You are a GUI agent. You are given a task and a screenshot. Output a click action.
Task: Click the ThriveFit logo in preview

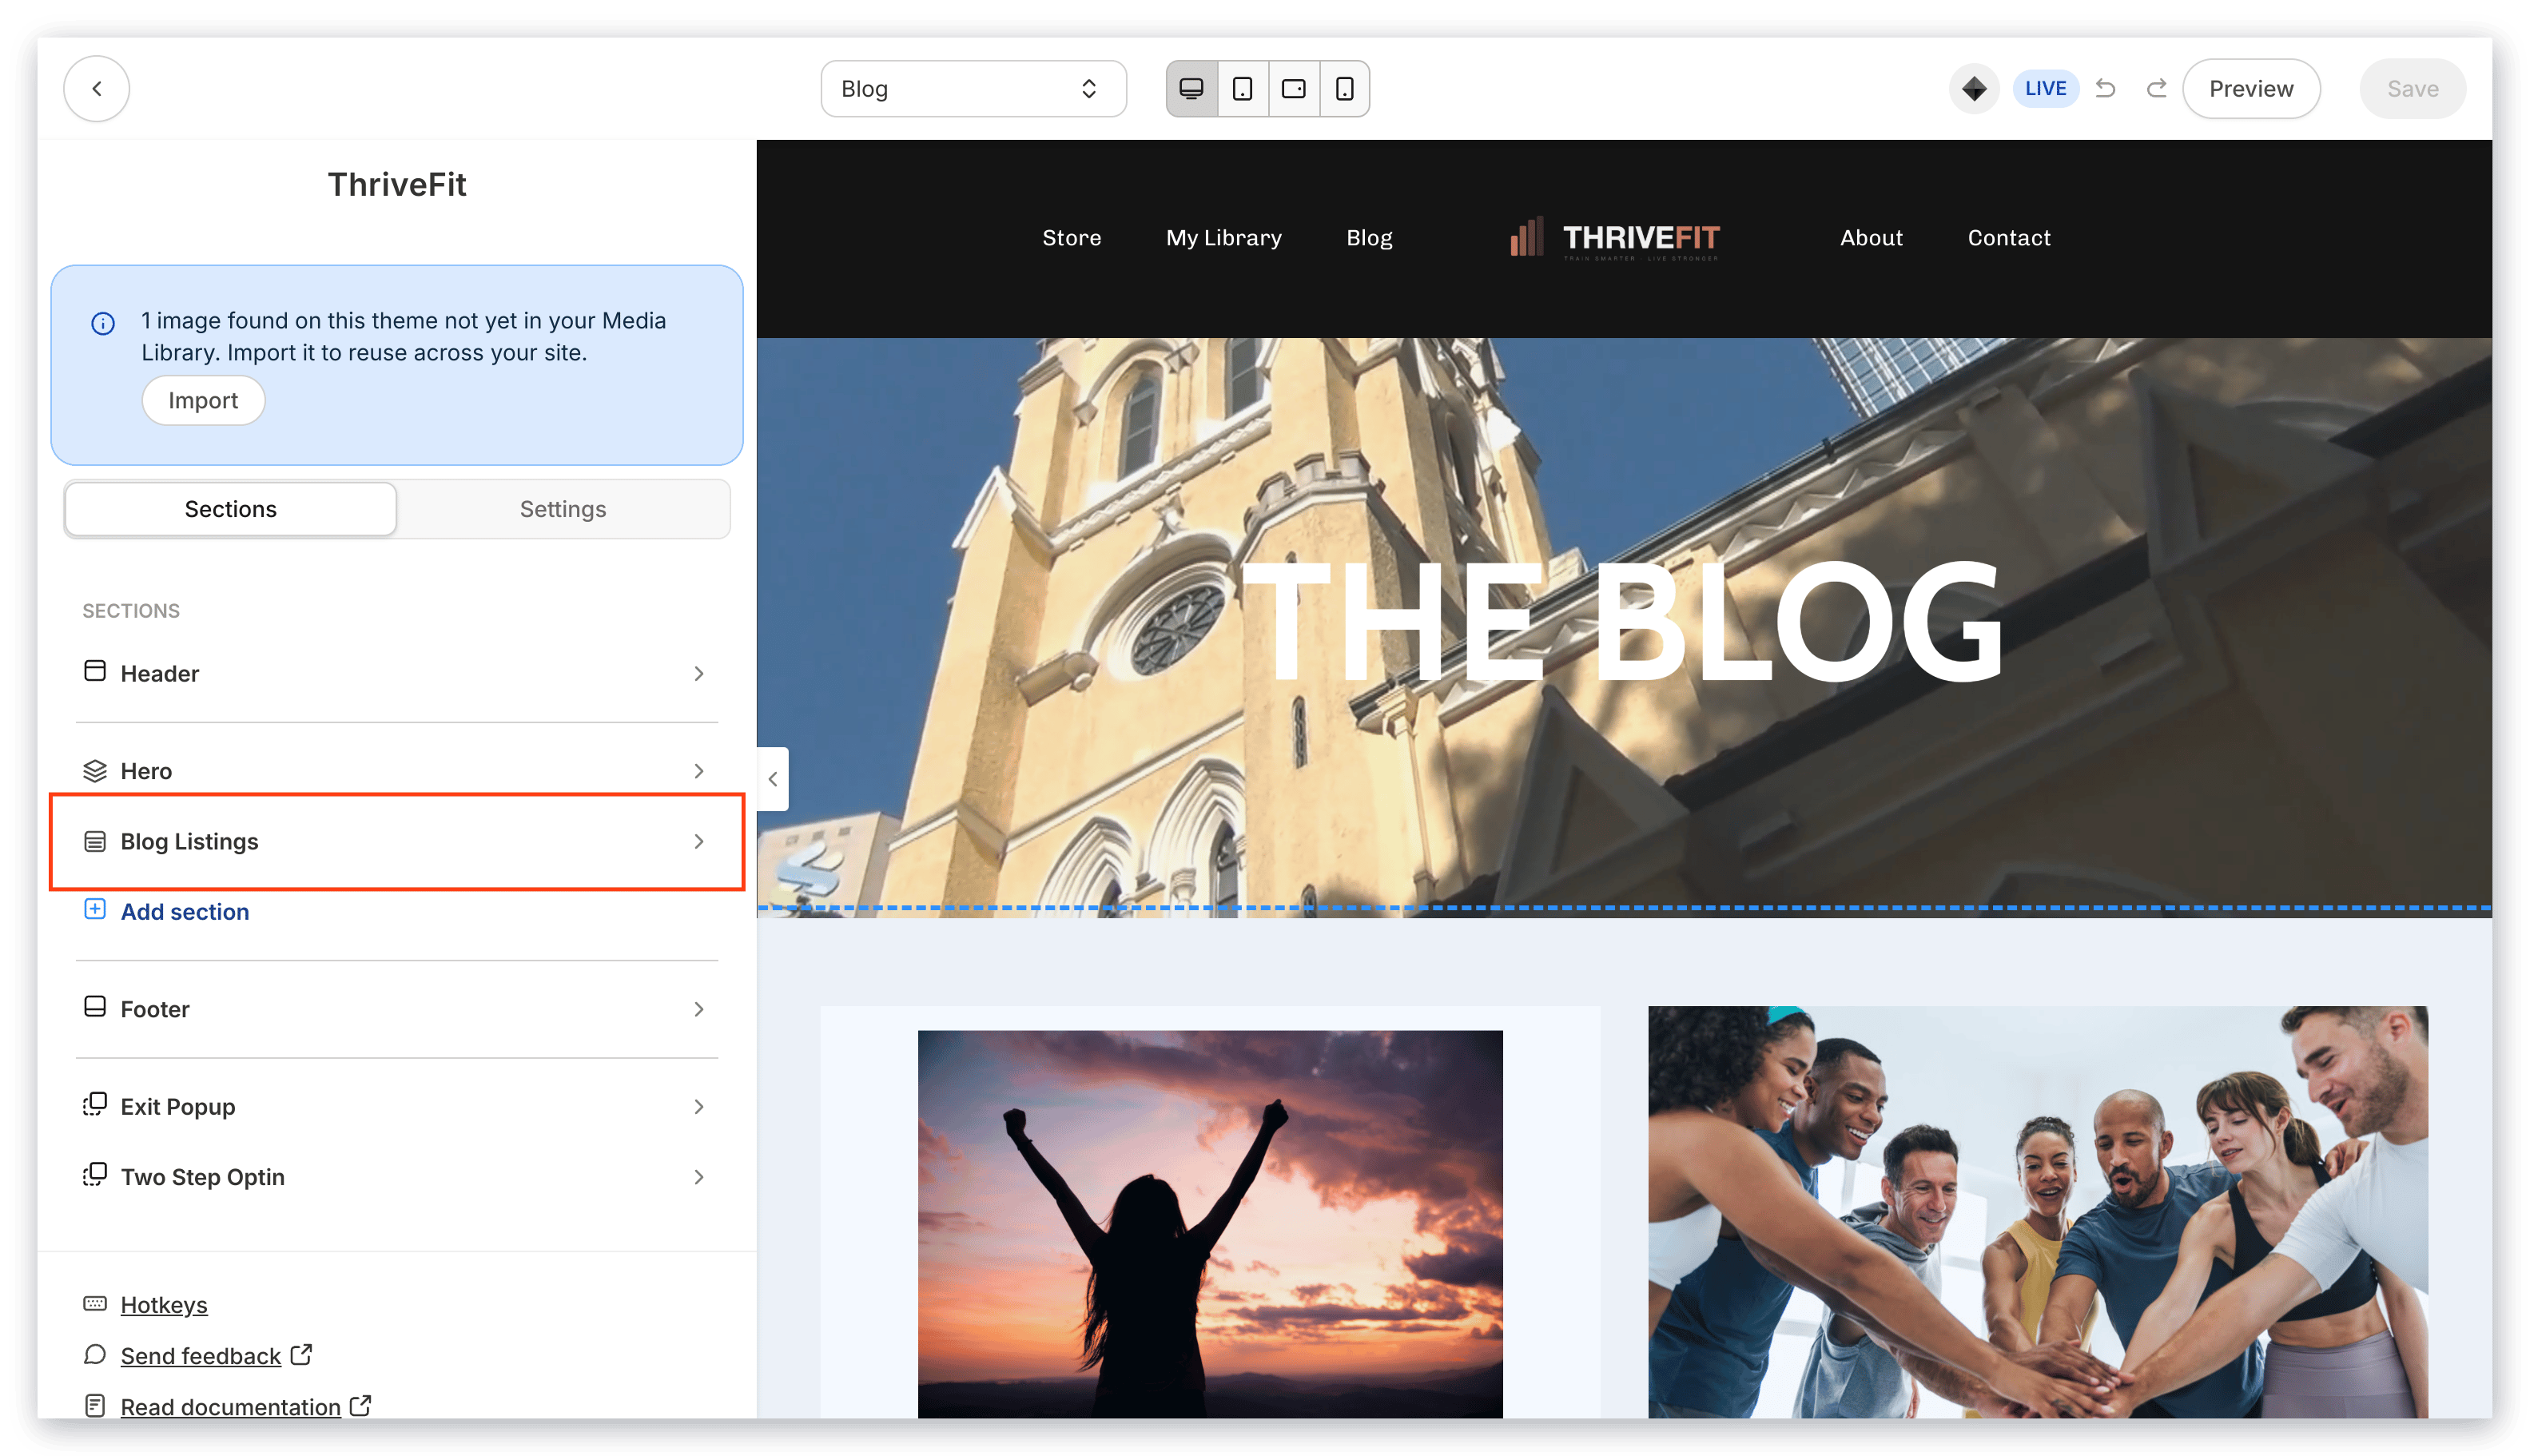[x=1614, y=238]
